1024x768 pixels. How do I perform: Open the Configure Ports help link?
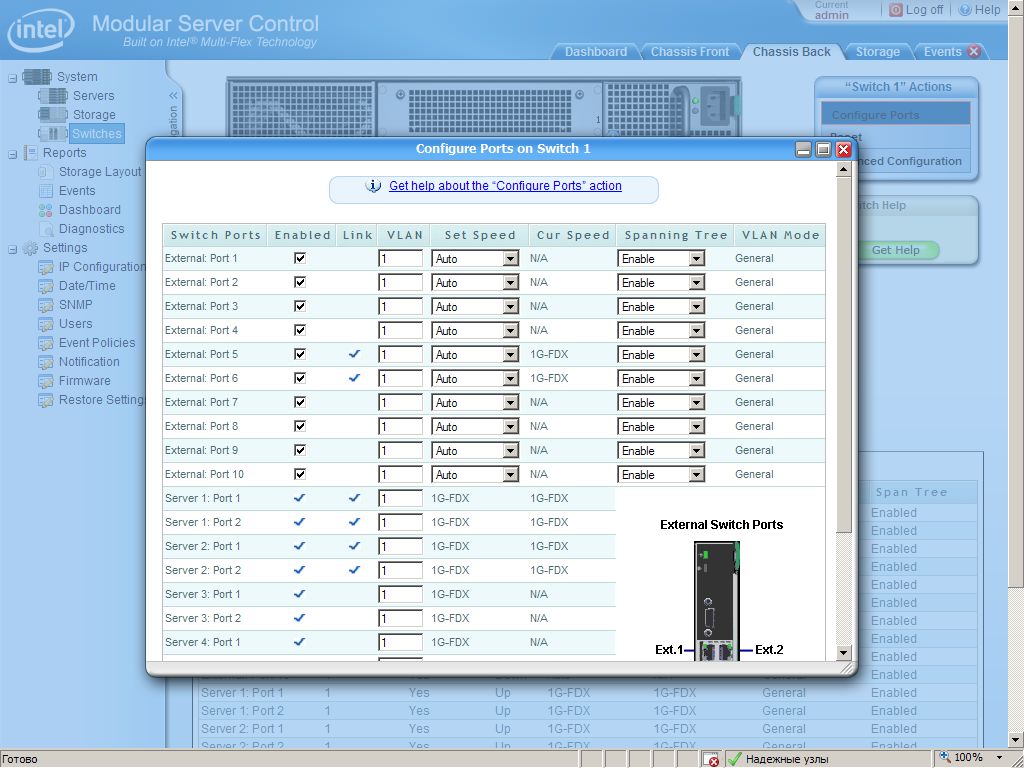[505, 186]
